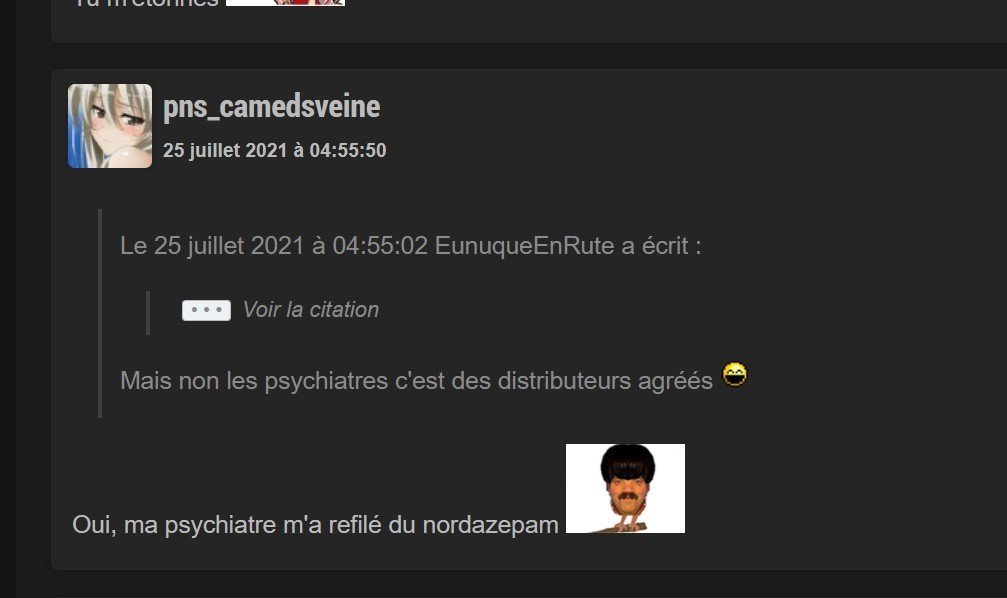Viewport: 1007px width, 598px height.
Task: Click the words distributeurs agréés in the quote
Action: (605, 381)
